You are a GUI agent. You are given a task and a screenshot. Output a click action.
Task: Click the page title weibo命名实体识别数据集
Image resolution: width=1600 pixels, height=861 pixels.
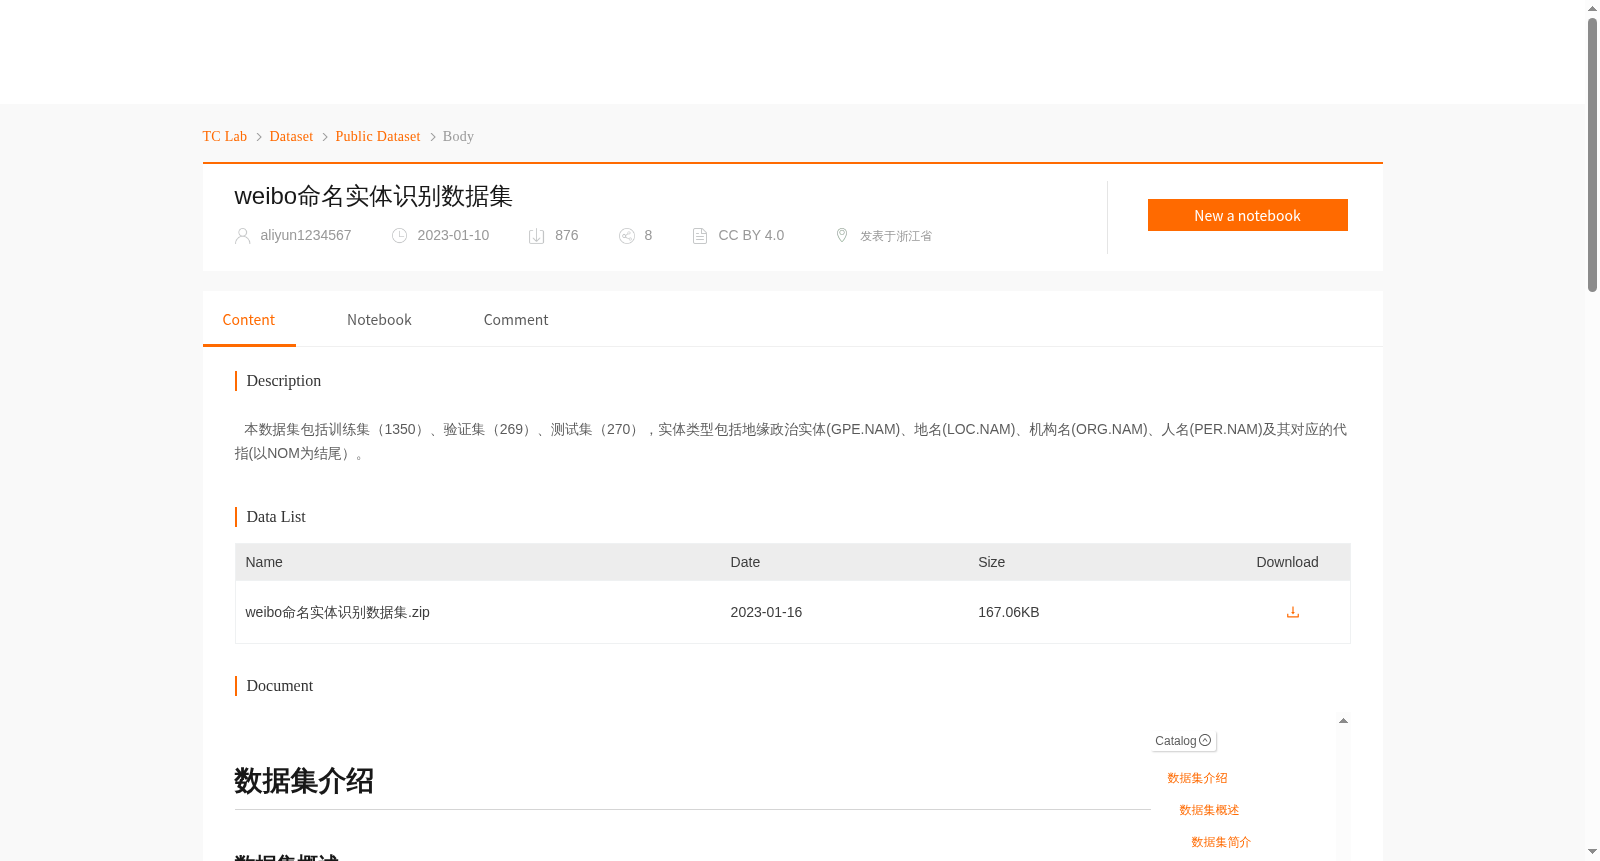[x=373, y=196]
